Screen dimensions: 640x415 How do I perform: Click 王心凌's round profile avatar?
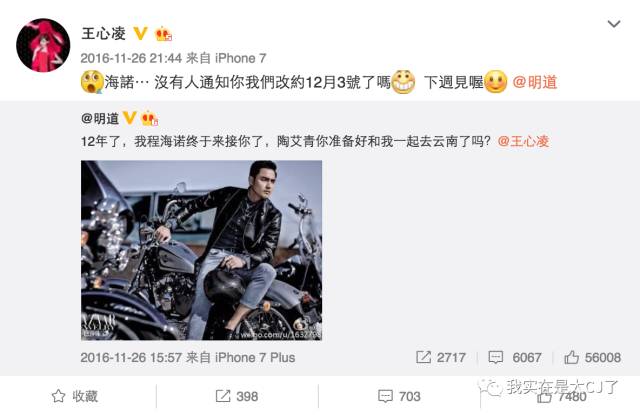tap(43, 45)
